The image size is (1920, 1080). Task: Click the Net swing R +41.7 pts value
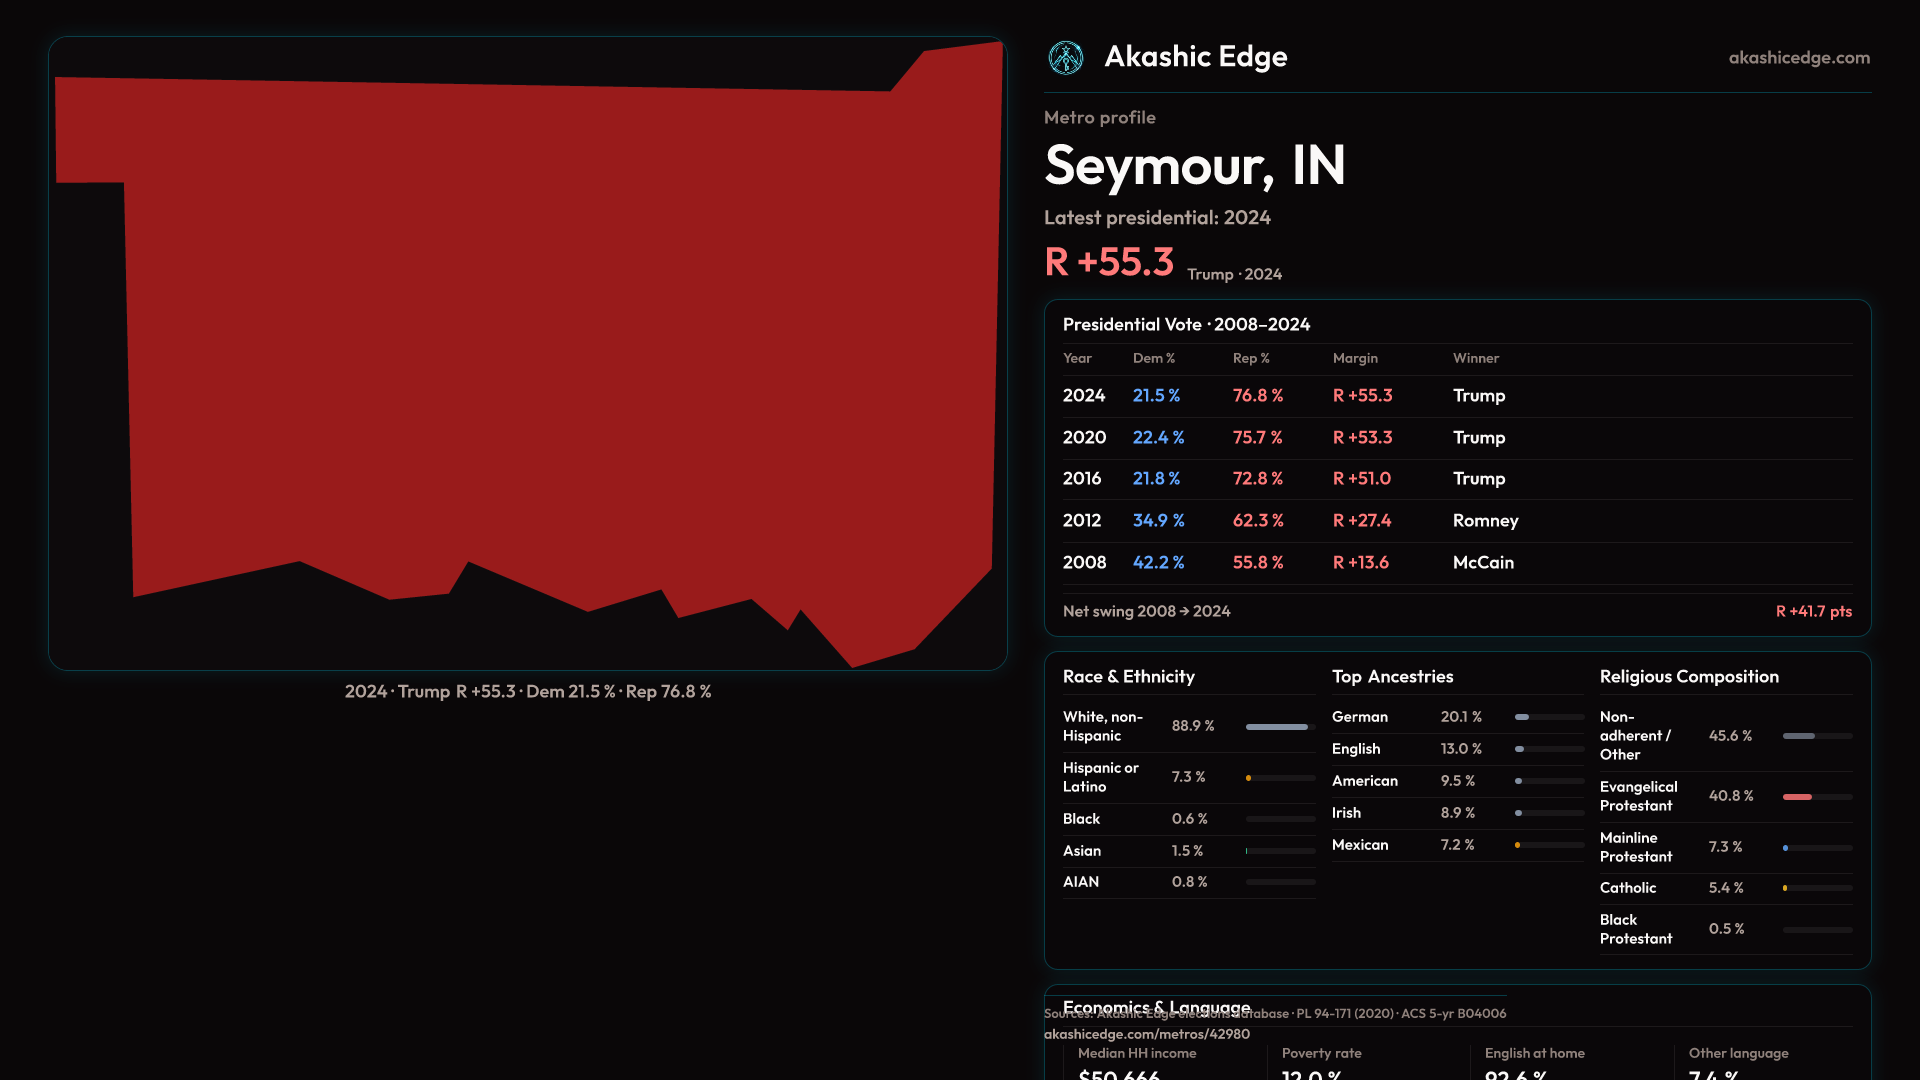coord(1813,611)
